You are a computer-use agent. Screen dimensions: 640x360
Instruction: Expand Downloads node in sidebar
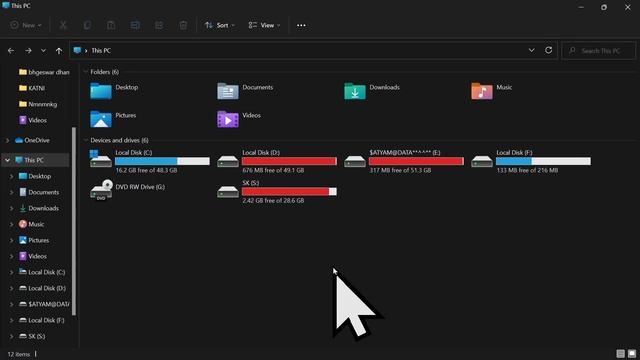11,208
